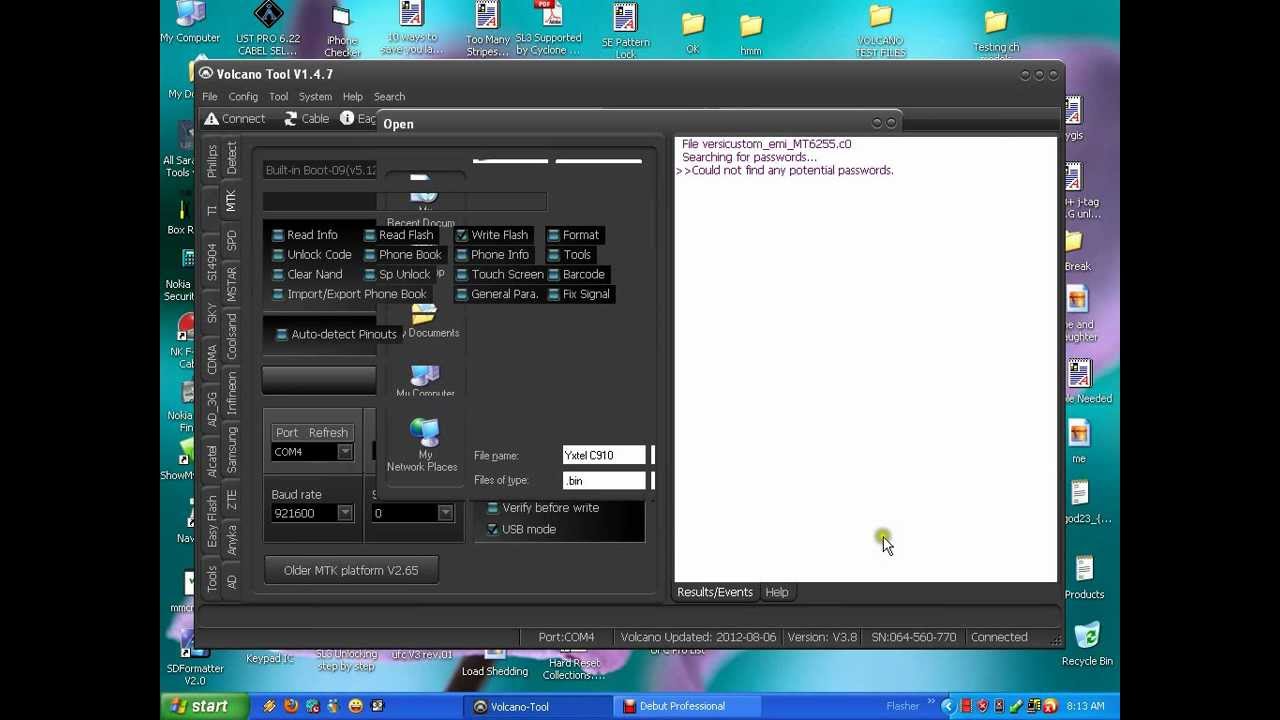Click the Documents folder in Open dialog
1280x720 pixels.
(425, 322)
